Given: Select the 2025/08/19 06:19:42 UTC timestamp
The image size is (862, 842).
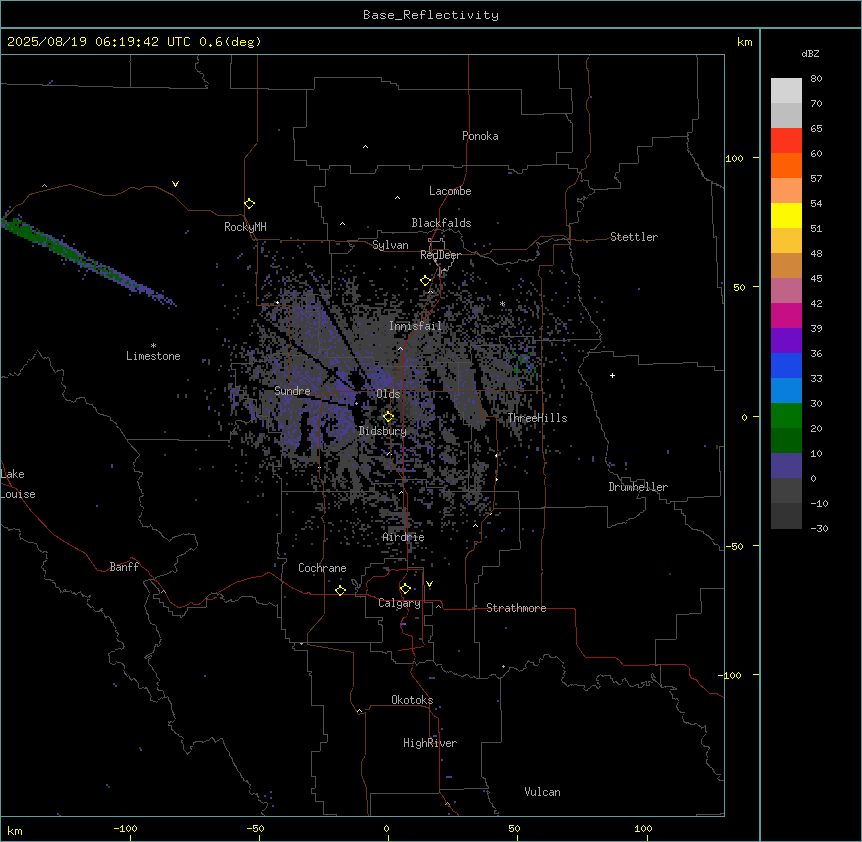Looking at the screenshot, I should (100, 42).
